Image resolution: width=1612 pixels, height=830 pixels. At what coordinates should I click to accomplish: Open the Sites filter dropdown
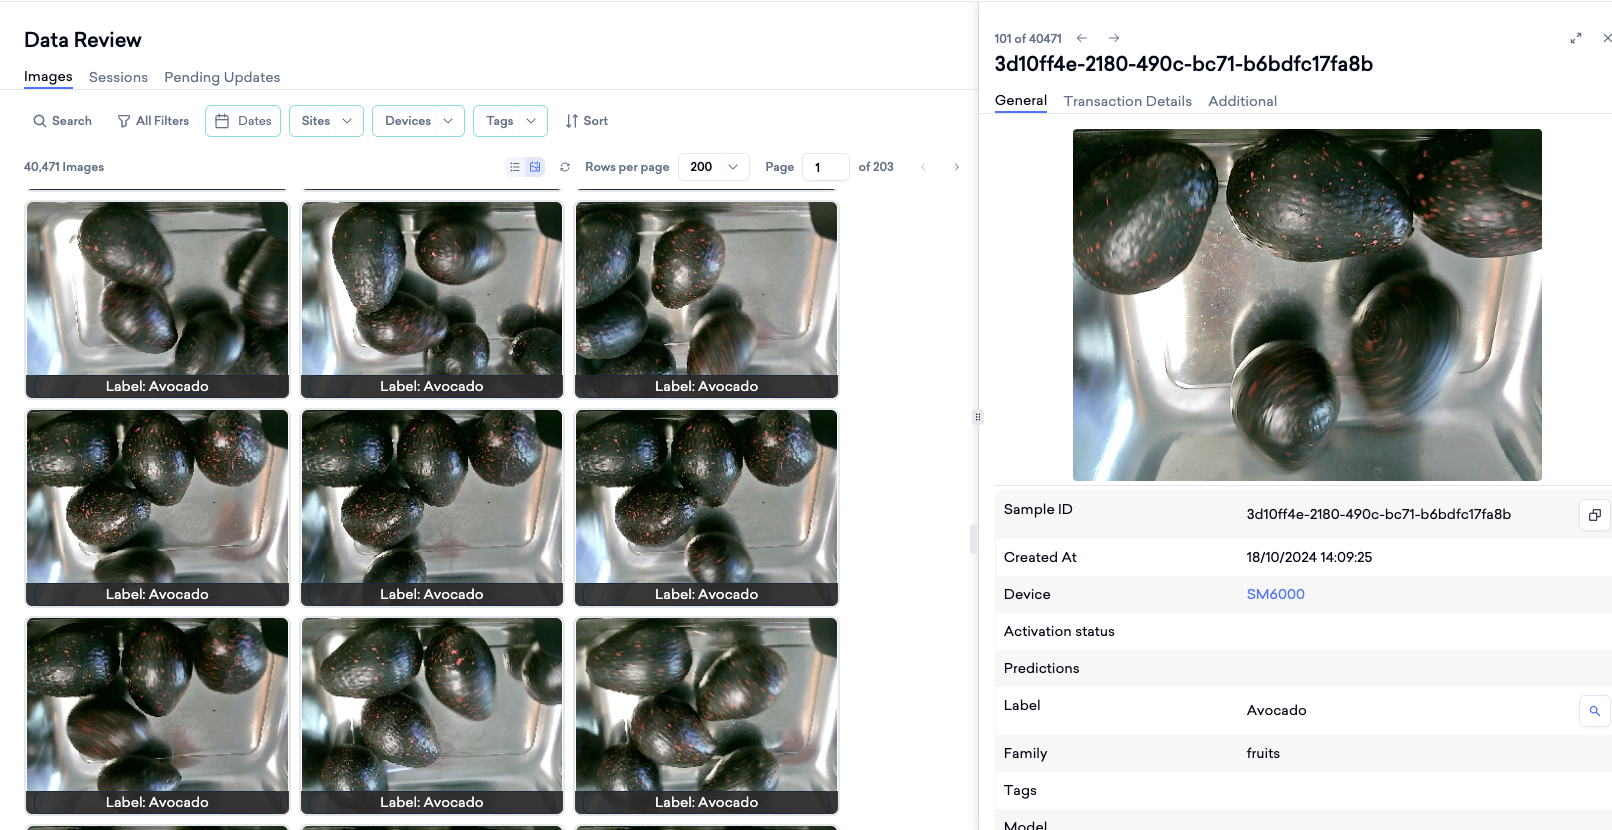tap(326, 121)
